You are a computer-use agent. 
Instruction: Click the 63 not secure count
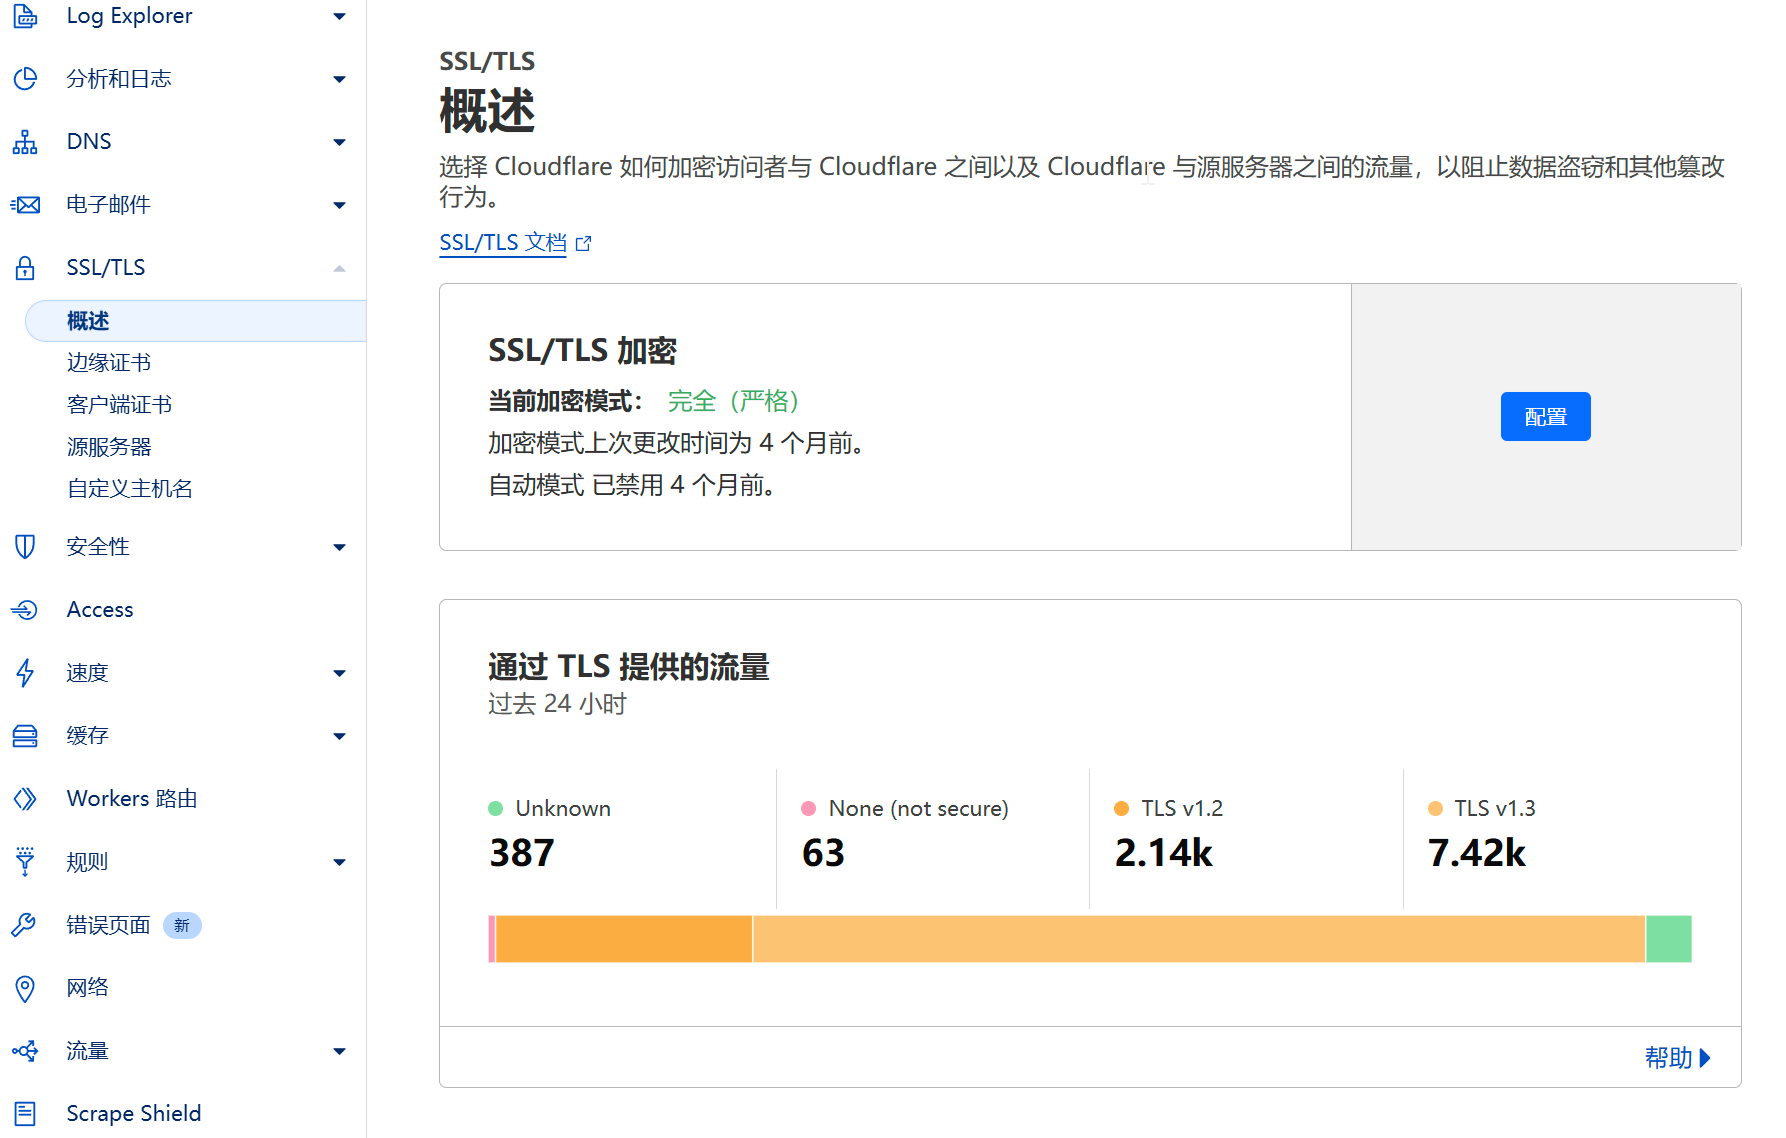pos(824,853)
